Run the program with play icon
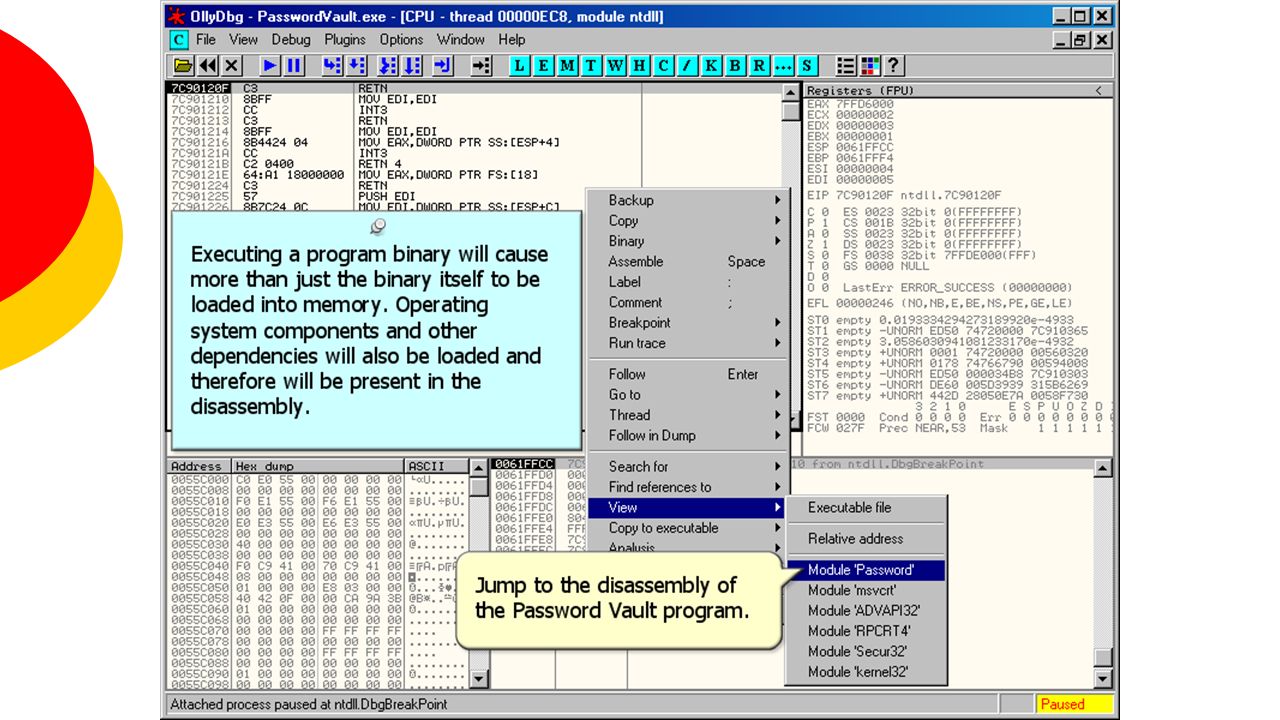The height and width of the screenshot is (720, 1280). pyautogui.click(x=270, y=65)
